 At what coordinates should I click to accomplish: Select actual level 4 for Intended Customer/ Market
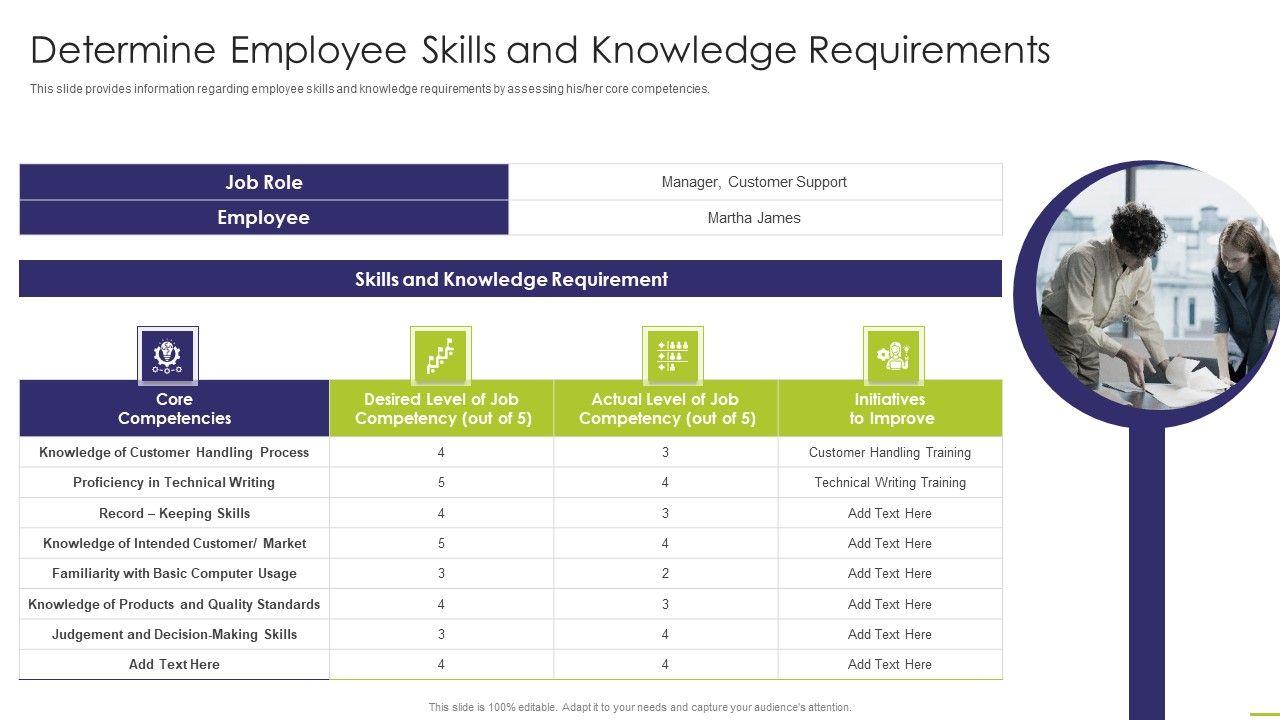(x=665, y=543)
